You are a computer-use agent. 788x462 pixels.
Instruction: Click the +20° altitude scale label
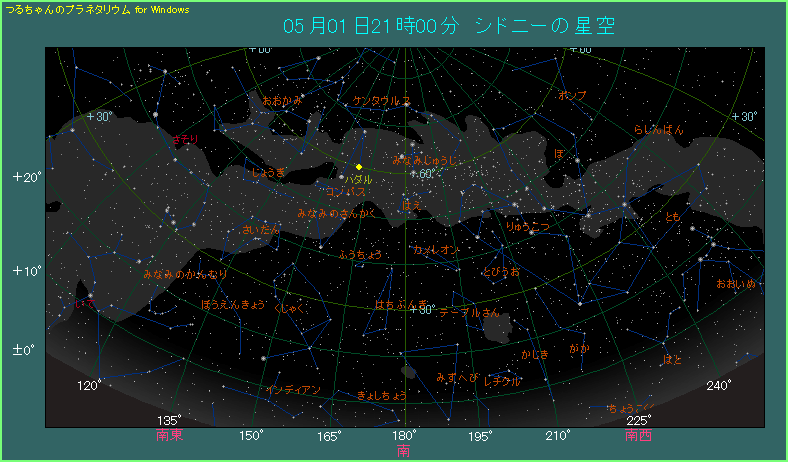(27, 177)
